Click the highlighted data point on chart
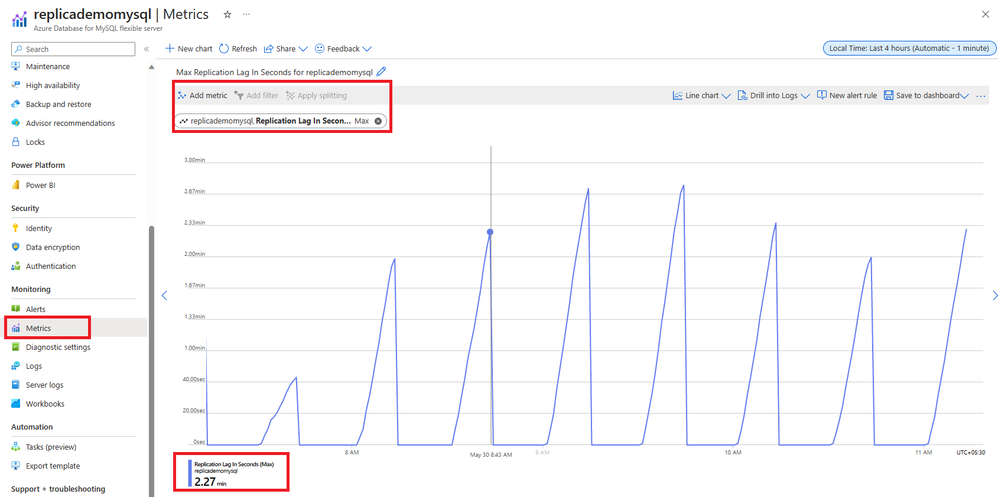This screenshot has height=497, width=998. (x=489, y=232)
